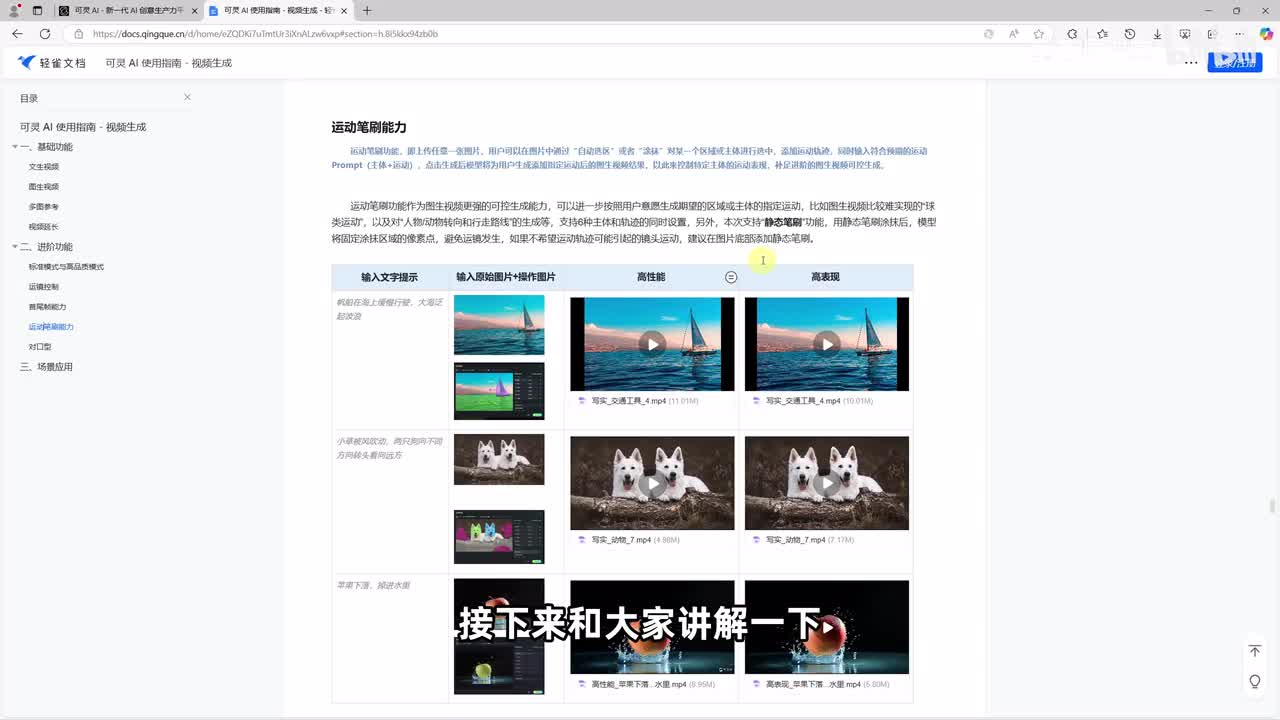
Task: Play the 高表现 white dogs video
Action: click(827, 484)
